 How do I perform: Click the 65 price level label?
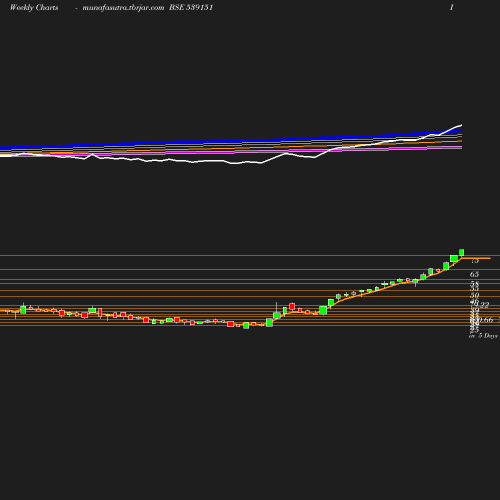(474, 274)
